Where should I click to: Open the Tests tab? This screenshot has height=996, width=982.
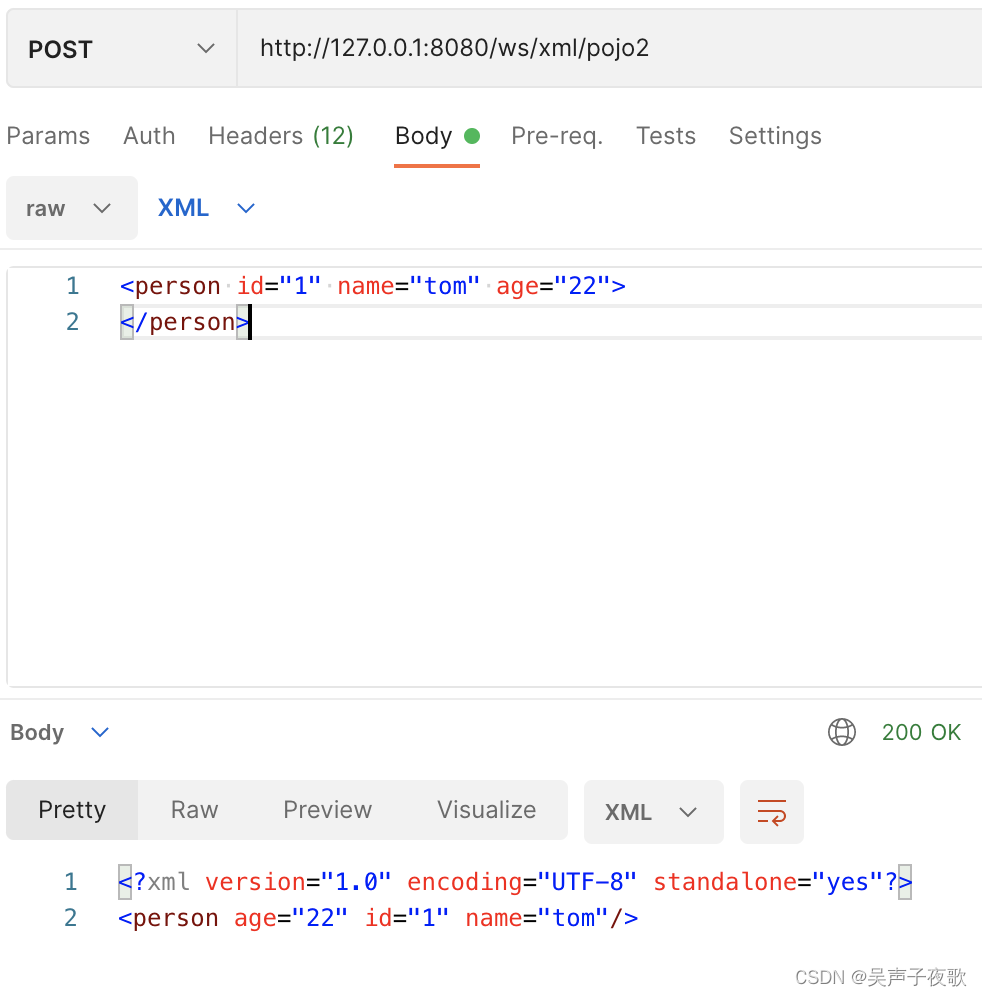tap(666, 136)
